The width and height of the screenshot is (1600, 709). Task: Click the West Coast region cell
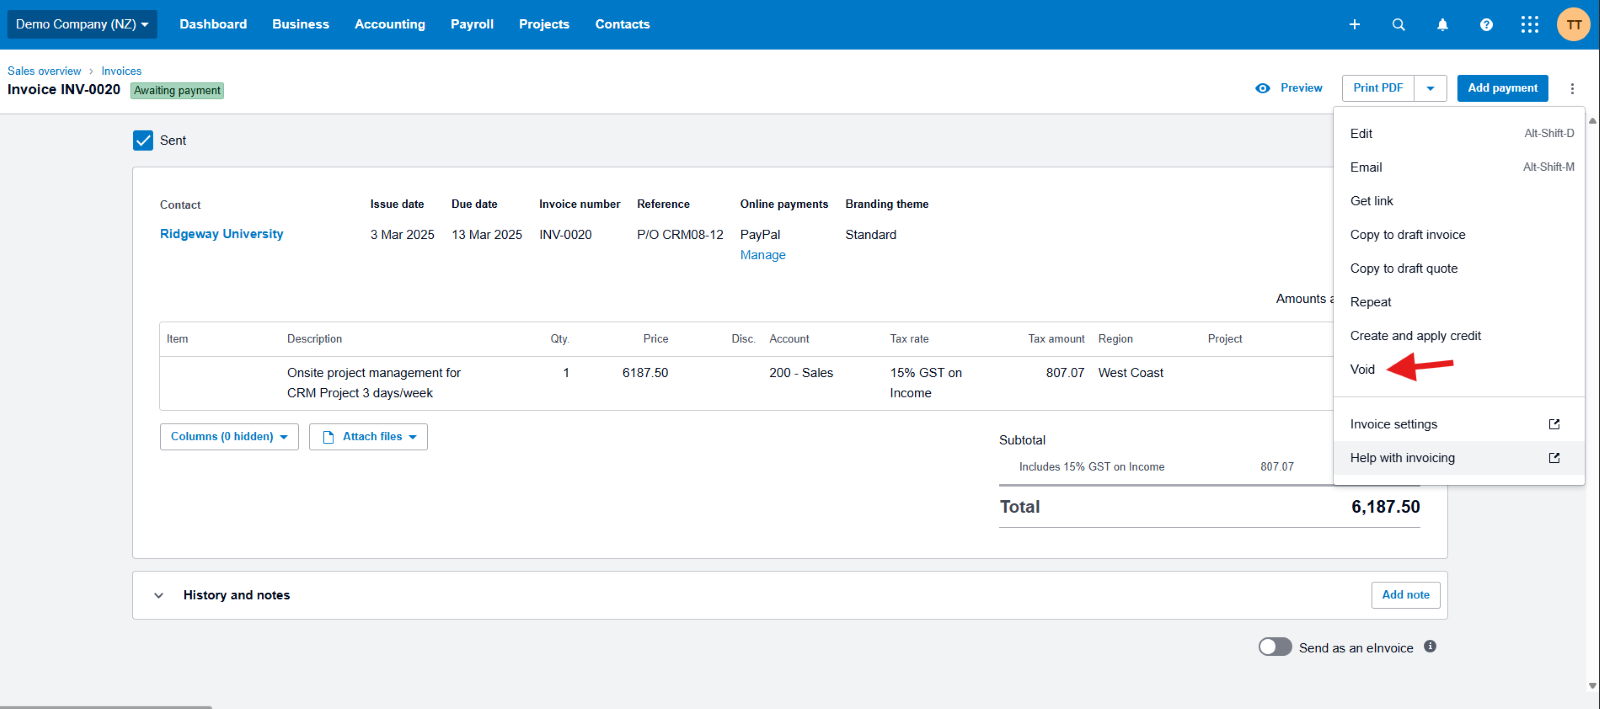[x=1131, y=373]
